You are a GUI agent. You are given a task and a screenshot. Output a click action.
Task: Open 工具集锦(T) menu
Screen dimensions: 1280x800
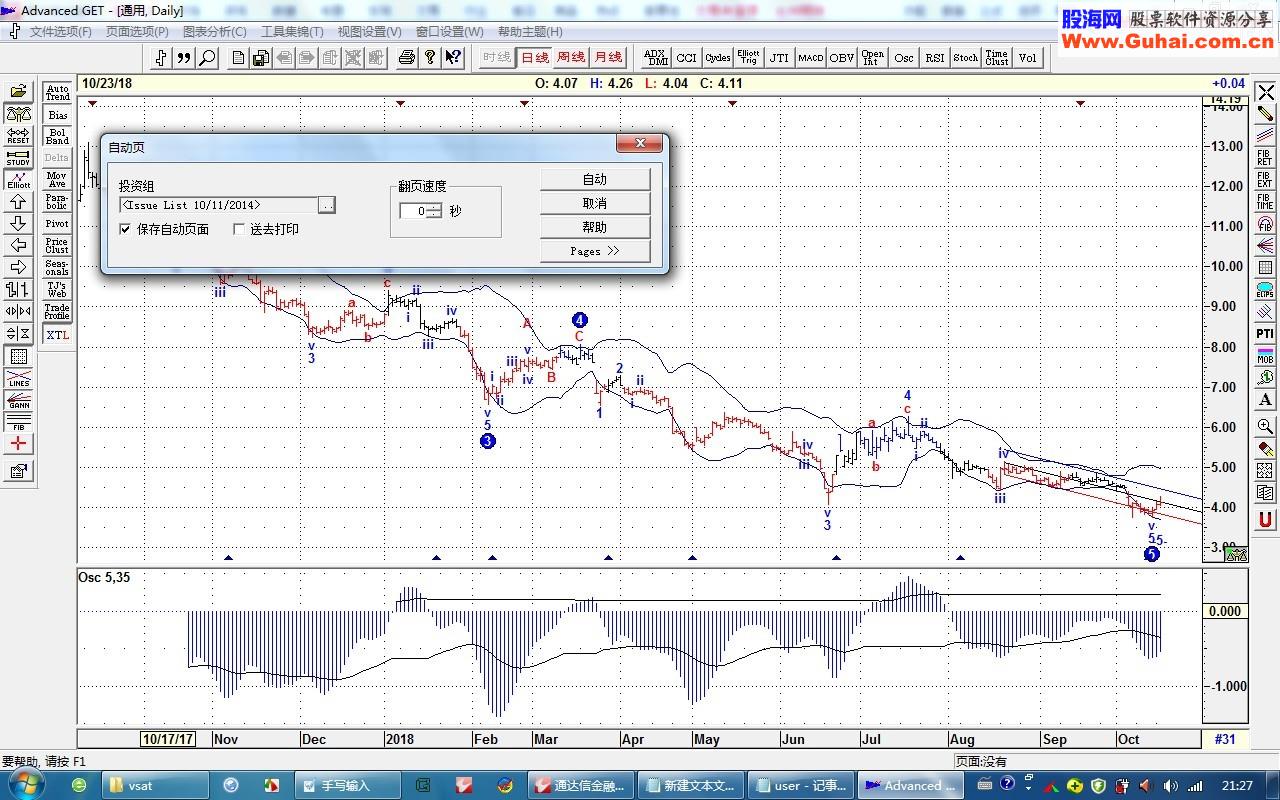(292, 31)
